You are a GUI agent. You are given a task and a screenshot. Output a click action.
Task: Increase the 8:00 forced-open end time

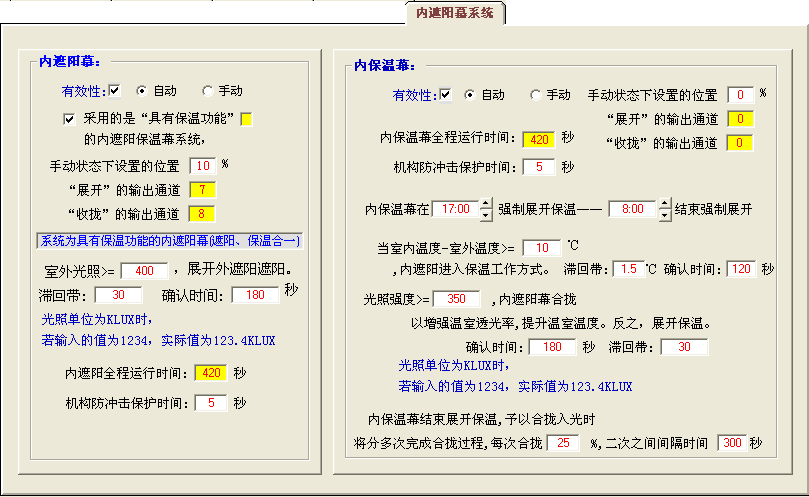coord(663,206)
